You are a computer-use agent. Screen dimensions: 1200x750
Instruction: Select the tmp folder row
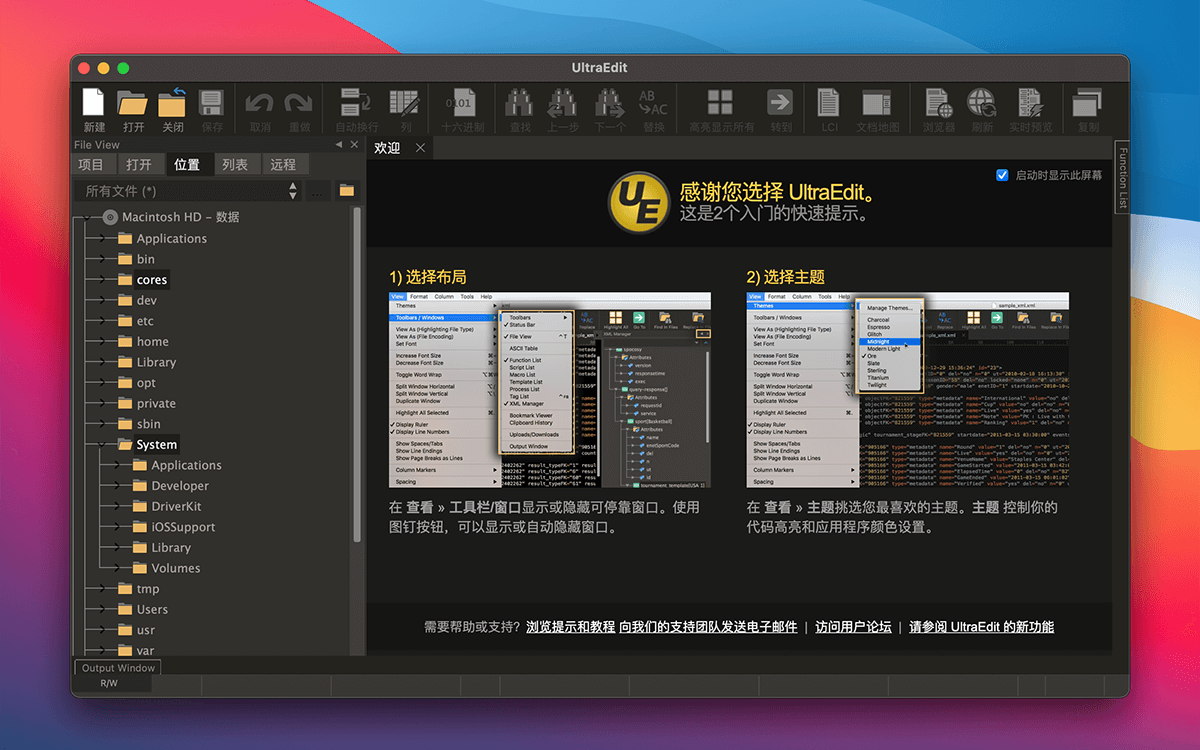[148, 589]
